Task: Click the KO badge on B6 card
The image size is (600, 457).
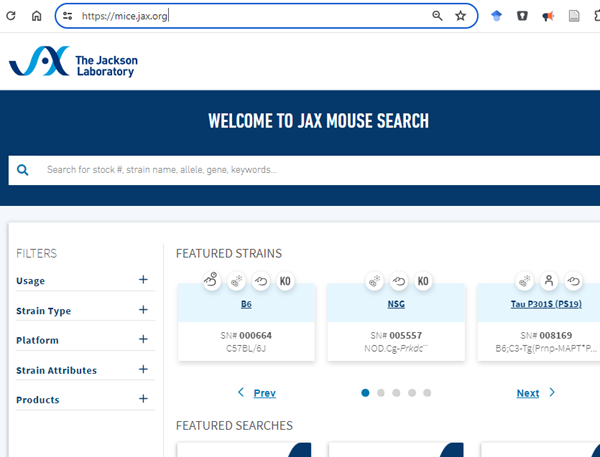Action: [x=285, y=281]
